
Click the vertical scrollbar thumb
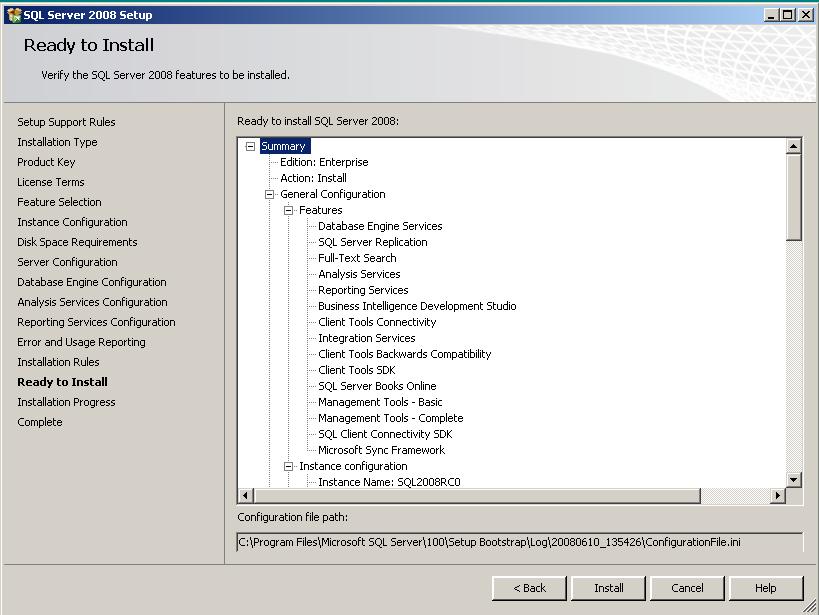(x=793, y=197)
